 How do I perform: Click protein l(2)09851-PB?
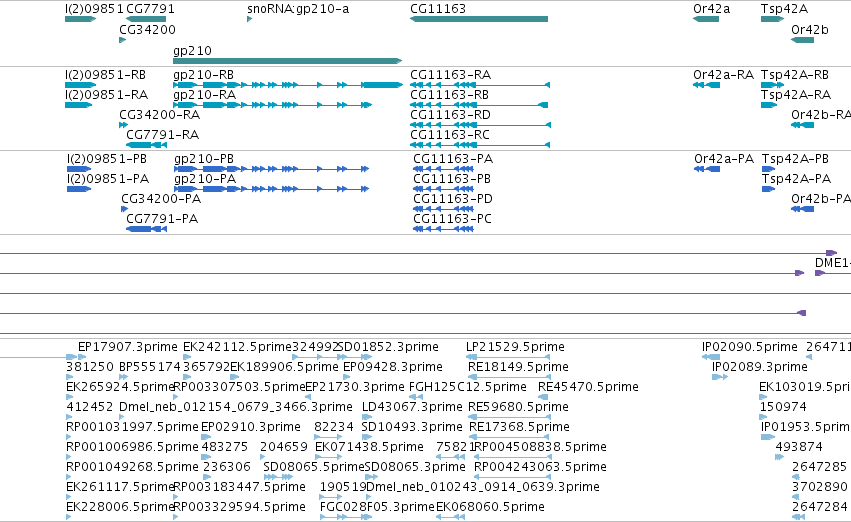[x=107, y=159]
